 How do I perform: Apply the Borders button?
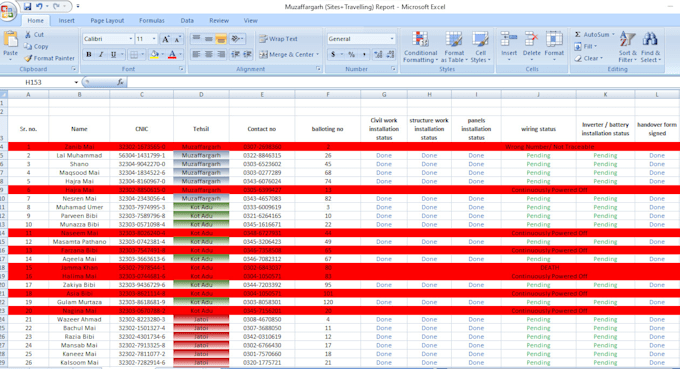click(134, 55)
